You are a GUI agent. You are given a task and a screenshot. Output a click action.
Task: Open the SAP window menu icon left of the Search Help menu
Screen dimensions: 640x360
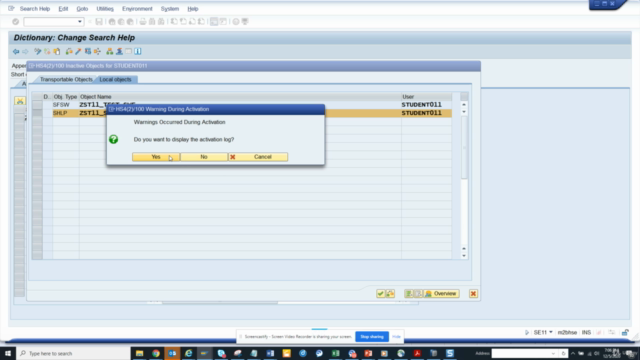coord(11,9)
